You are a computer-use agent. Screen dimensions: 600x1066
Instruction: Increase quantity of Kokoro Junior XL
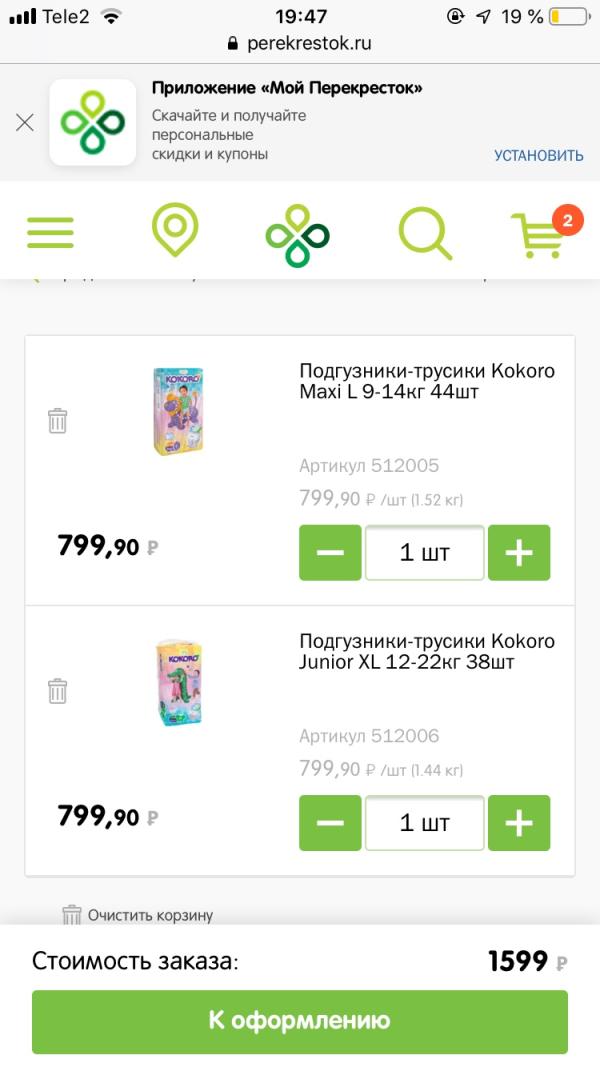(x=519, y=823)
